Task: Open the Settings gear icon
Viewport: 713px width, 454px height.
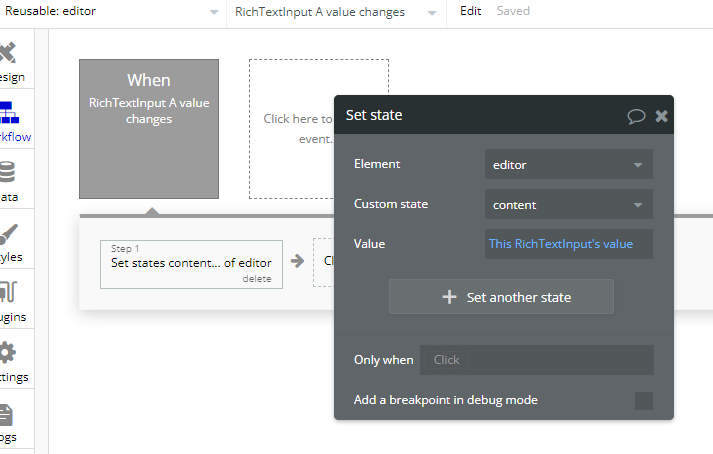Action: [x=10, y=354]
